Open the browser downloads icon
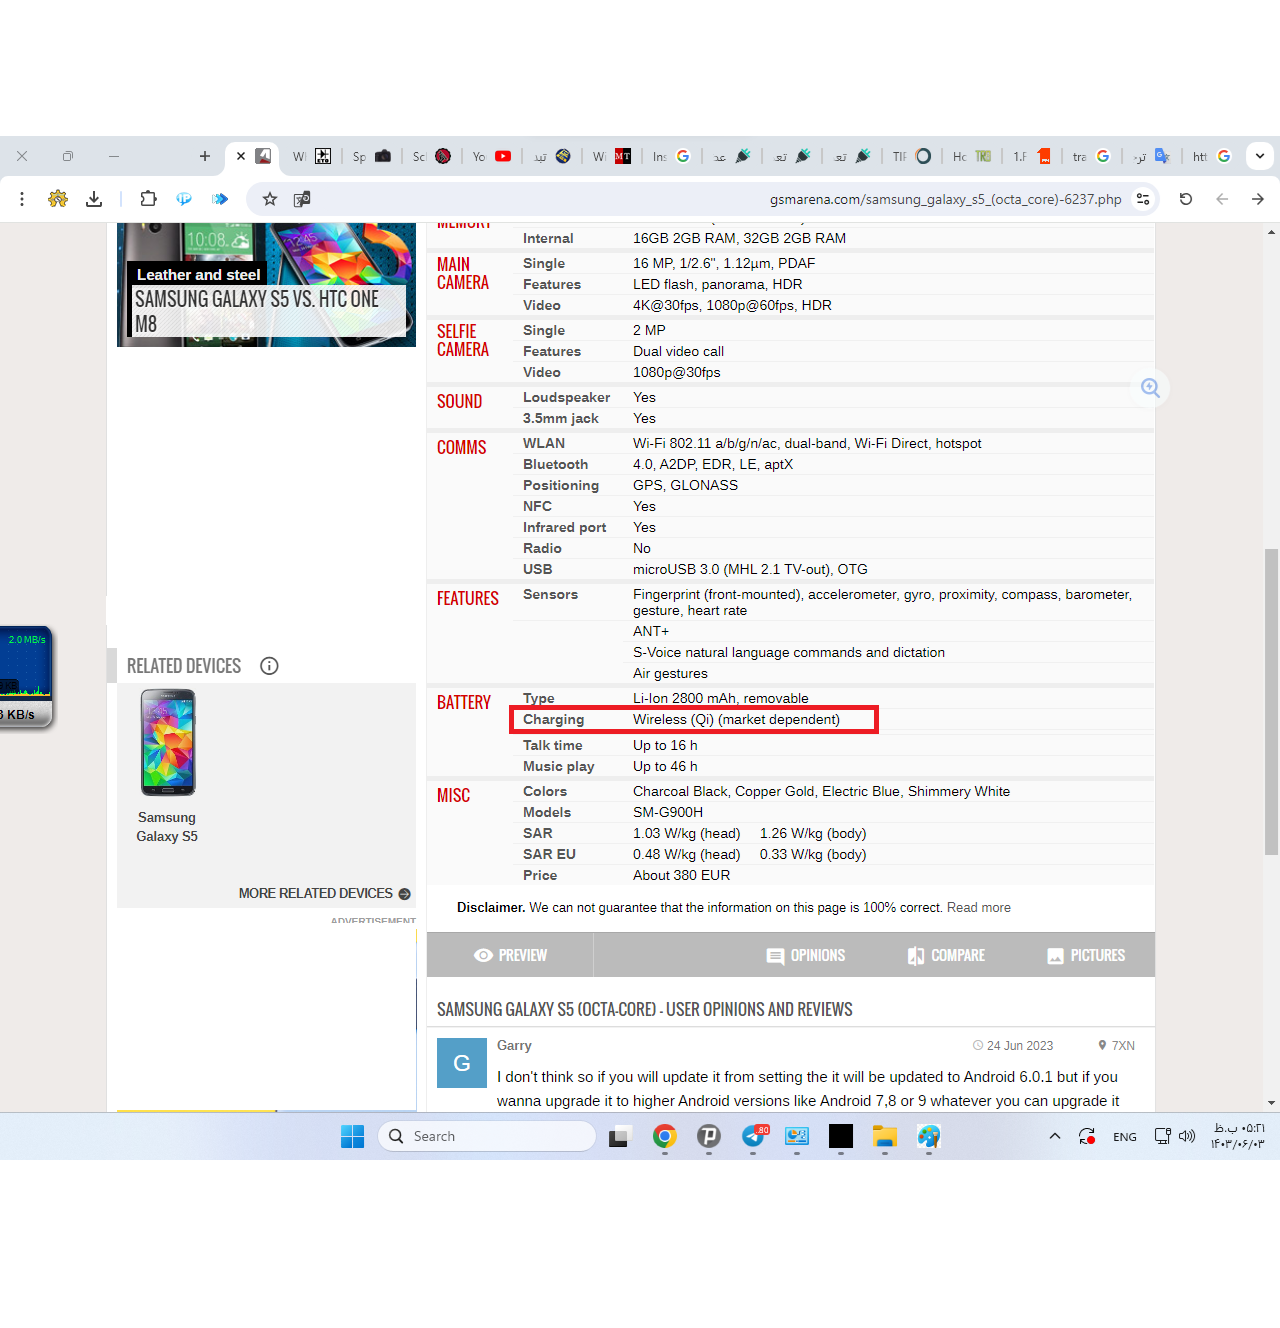This screenshot has height=1328, width=1280. pos(94,199)
